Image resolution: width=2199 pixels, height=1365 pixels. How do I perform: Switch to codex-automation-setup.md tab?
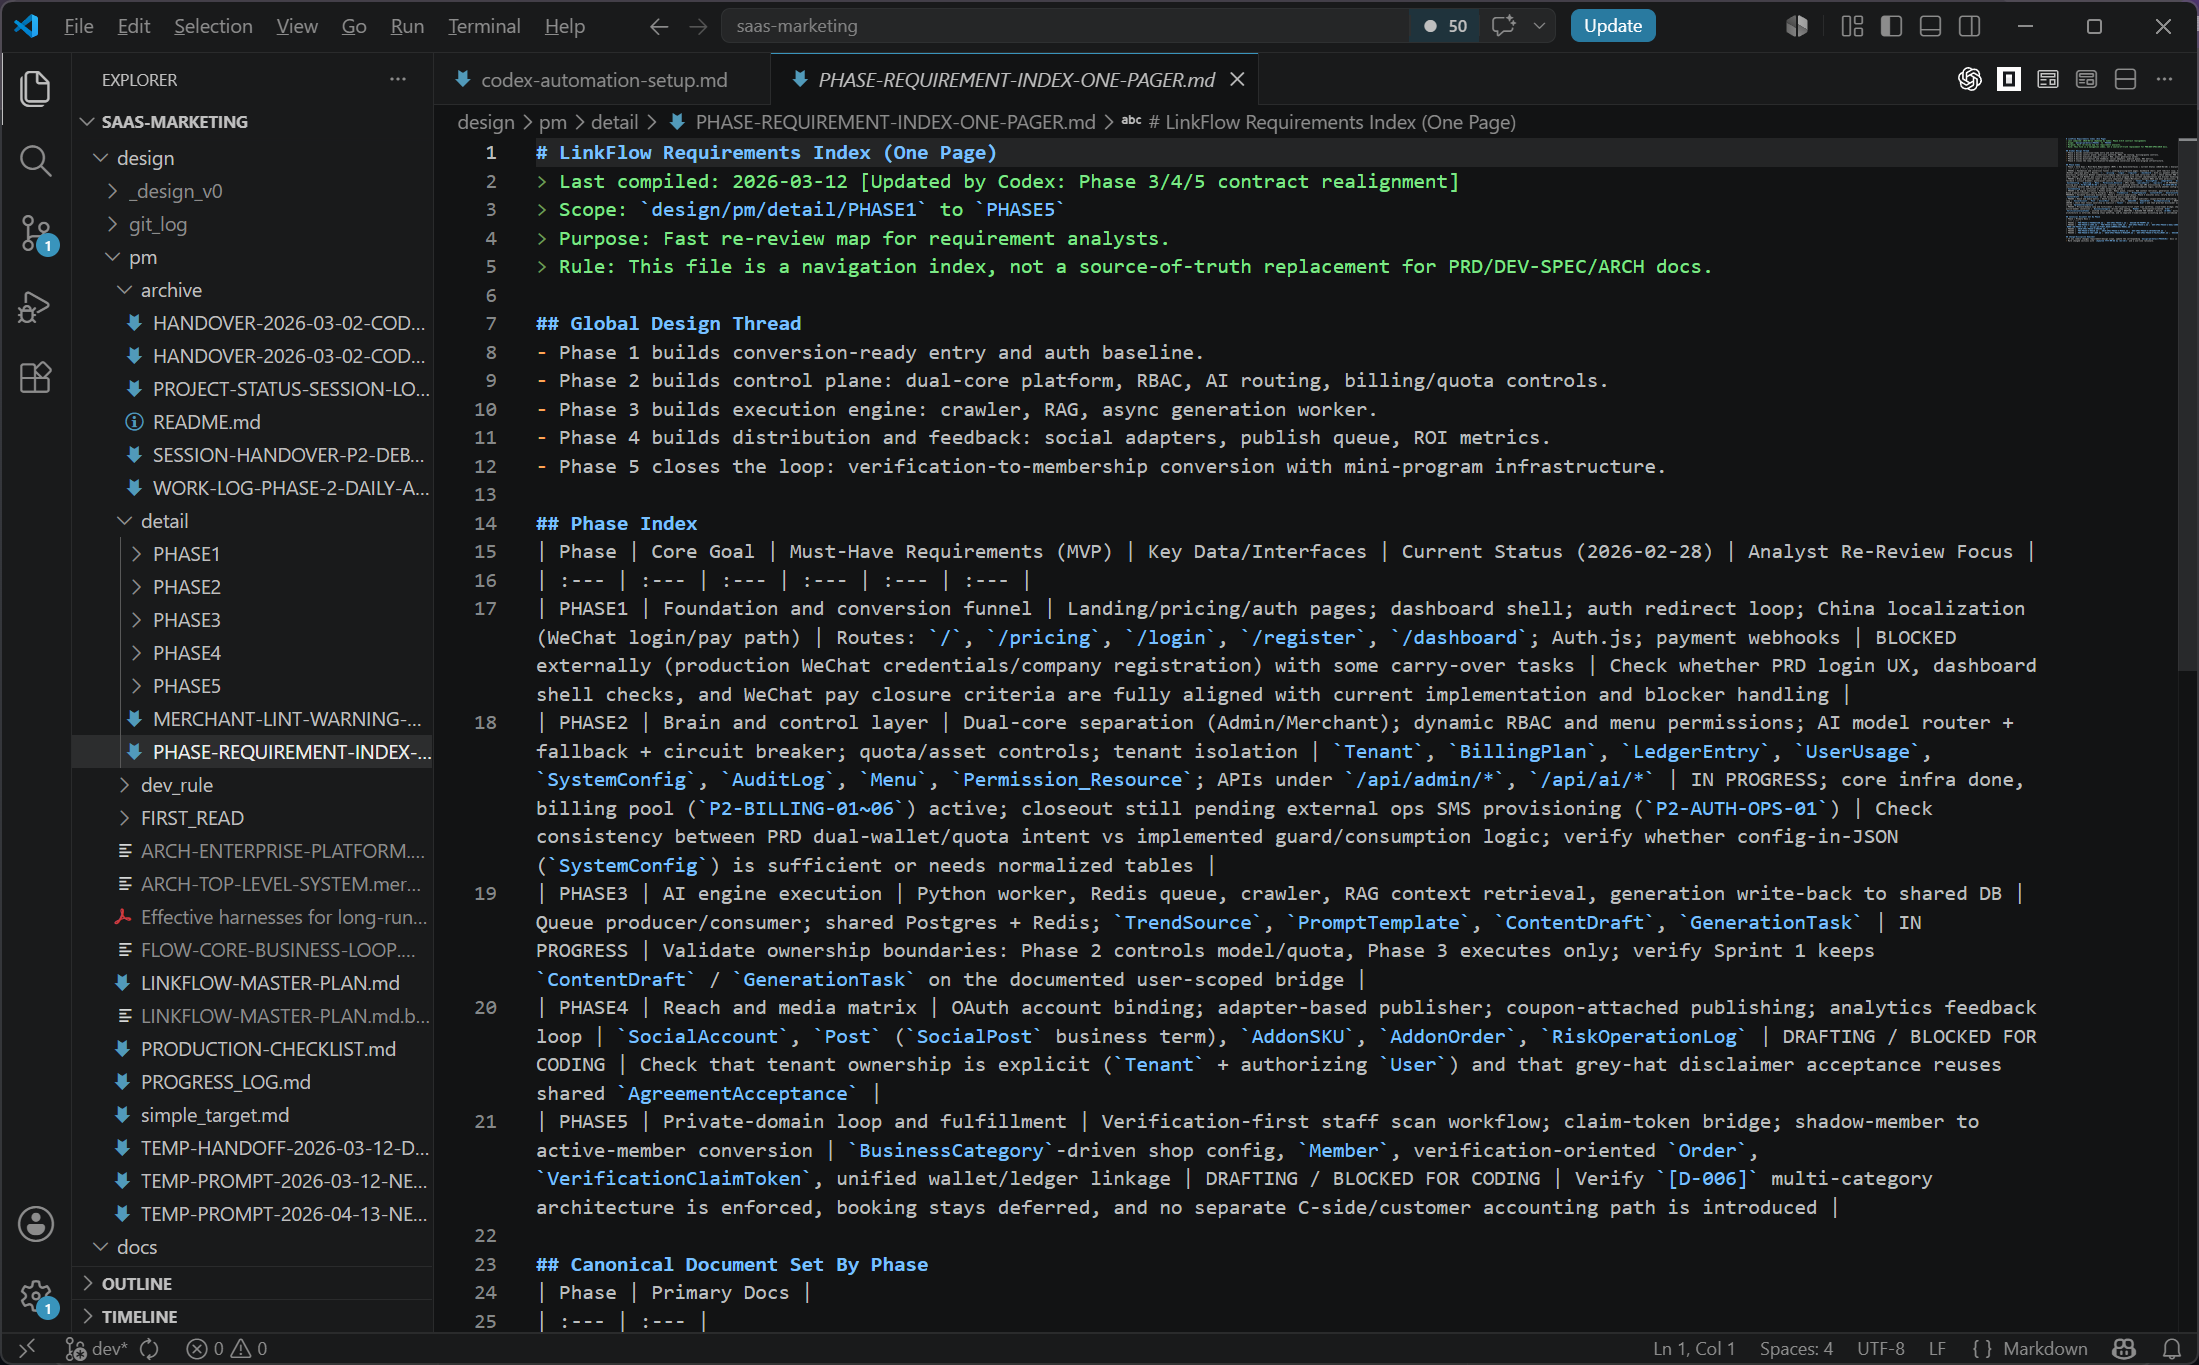tap(603, 79)
